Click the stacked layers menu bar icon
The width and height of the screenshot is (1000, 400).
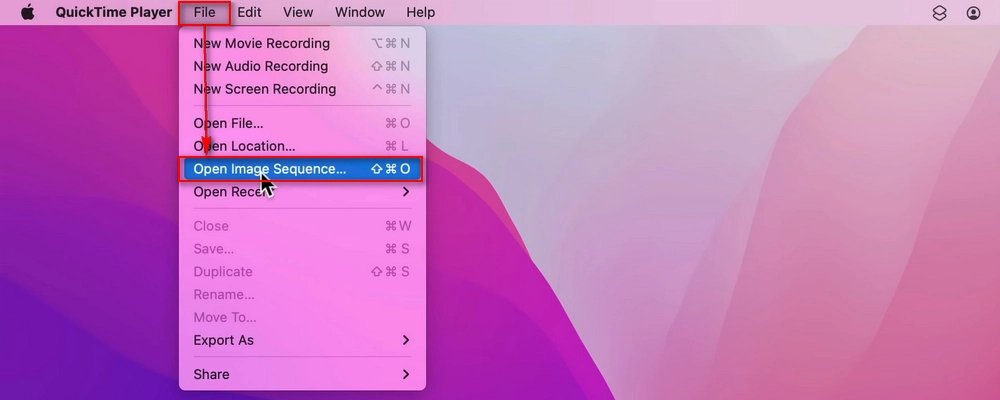(x=939, y=13)
